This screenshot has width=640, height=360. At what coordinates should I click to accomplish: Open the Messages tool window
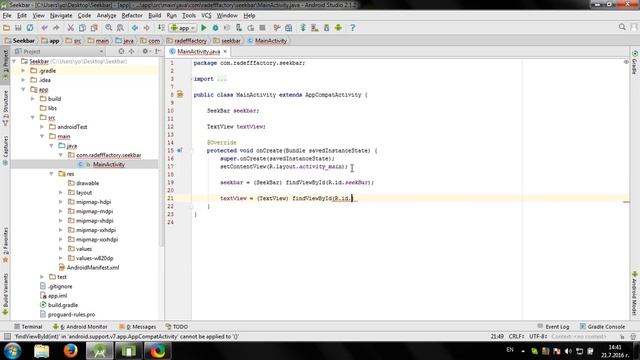pos(138,327)
